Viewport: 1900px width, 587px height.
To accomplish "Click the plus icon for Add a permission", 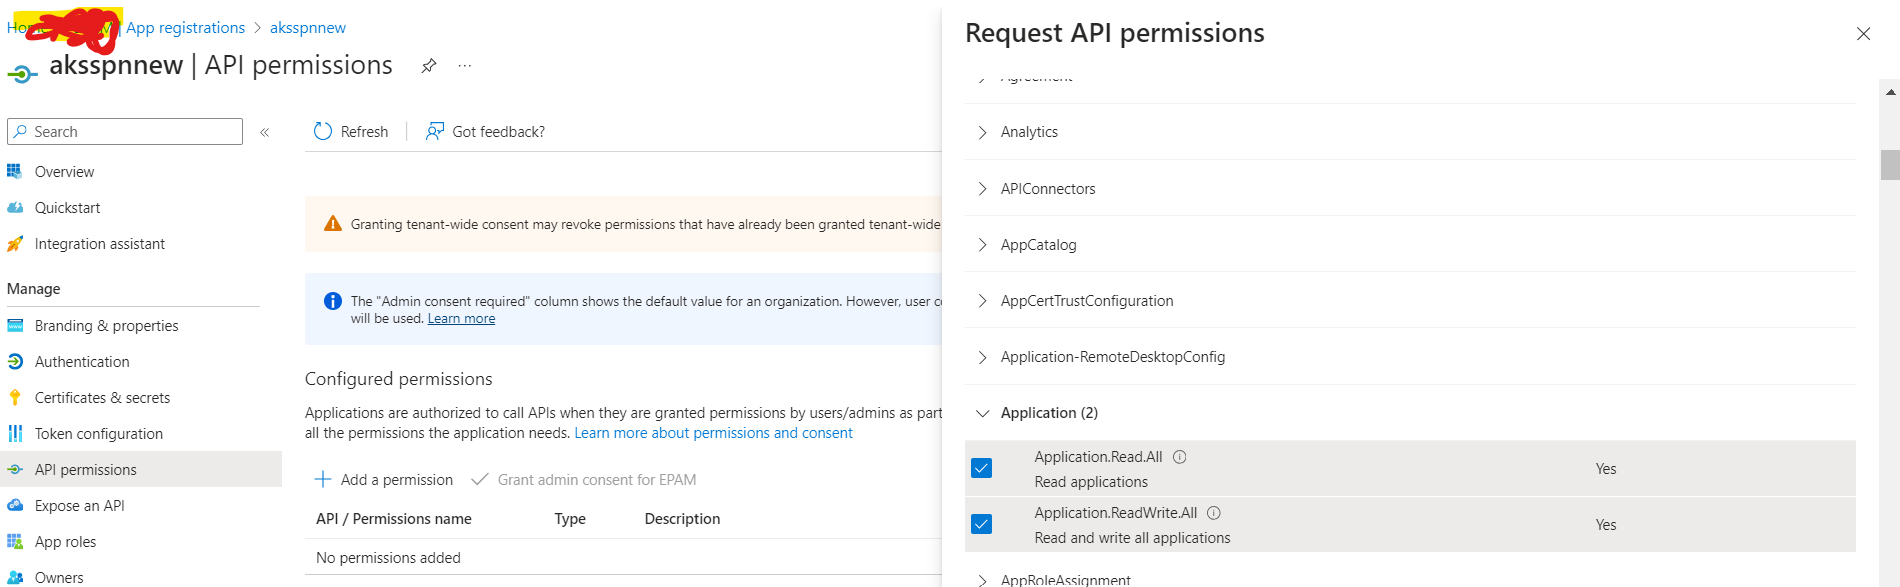I will (323, 480).
